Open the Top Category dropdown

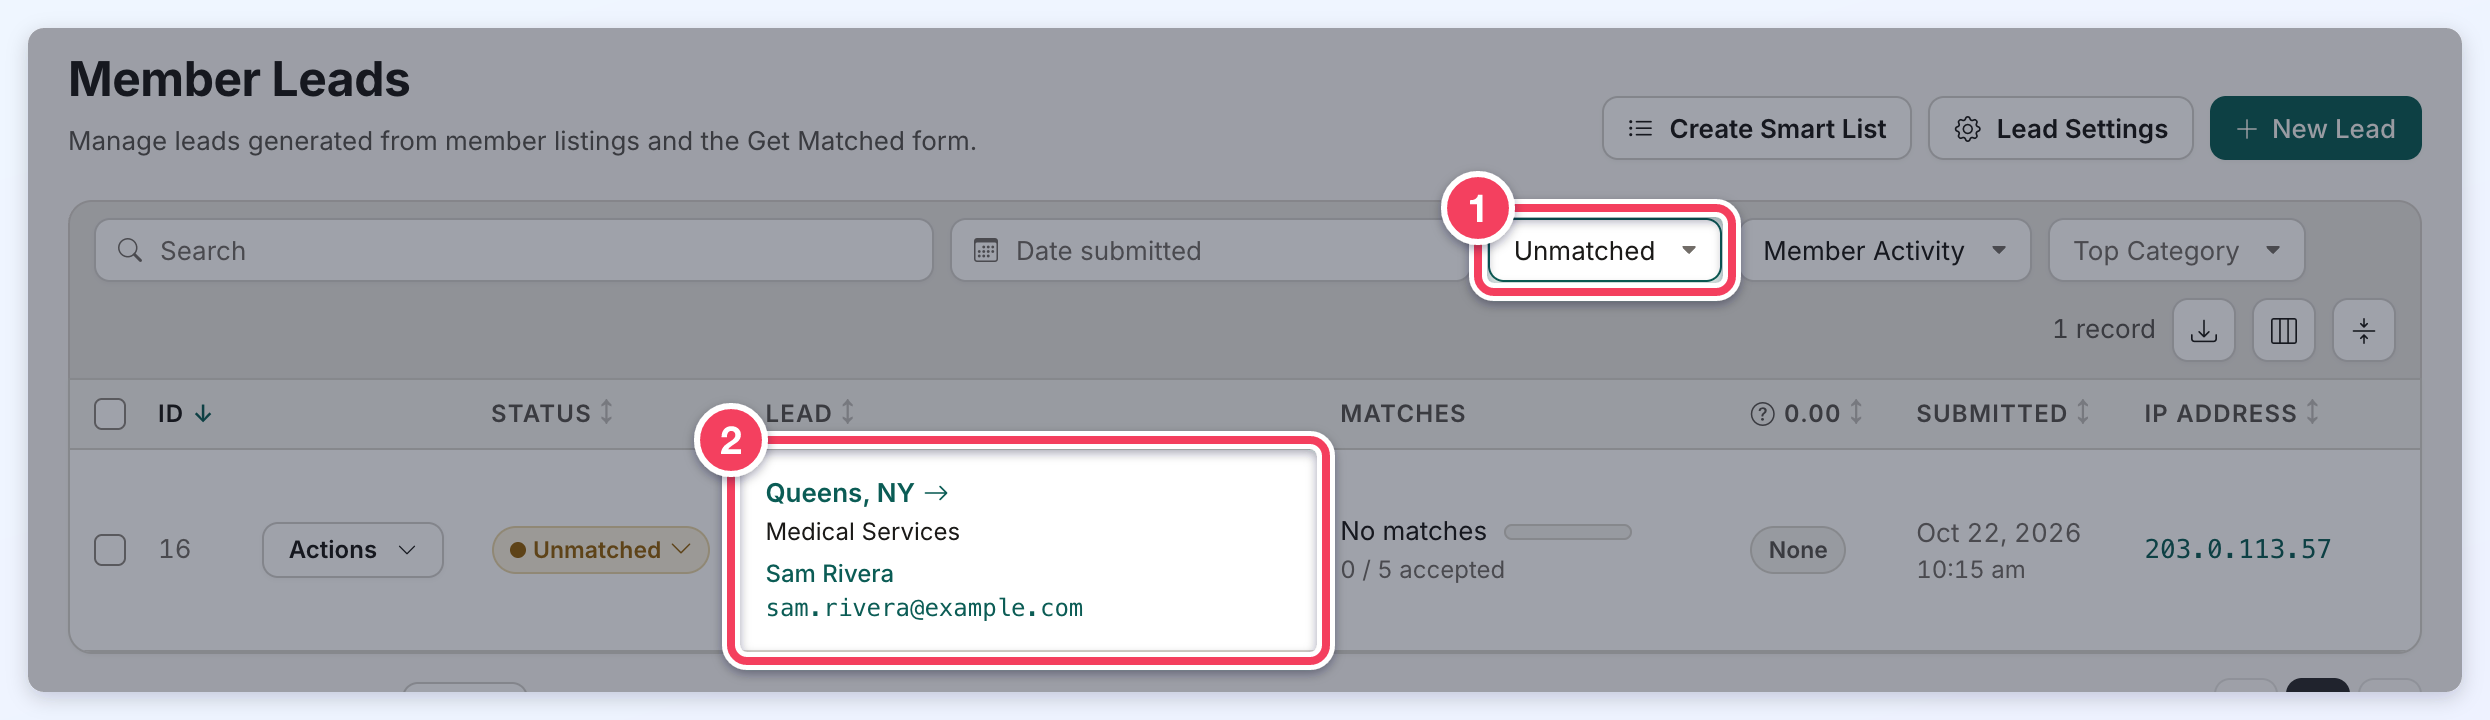[x=2176, y=251]
